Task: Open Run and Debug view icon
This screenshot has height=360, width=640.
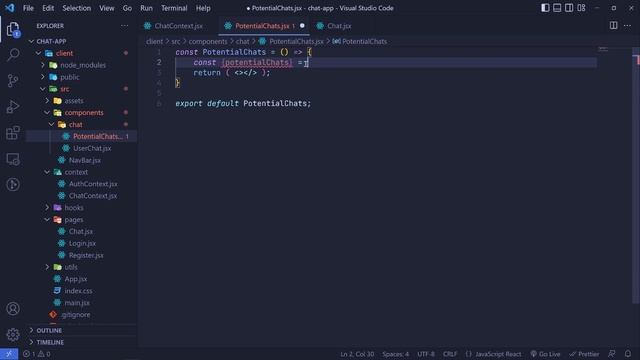Action: click(13, 107)
